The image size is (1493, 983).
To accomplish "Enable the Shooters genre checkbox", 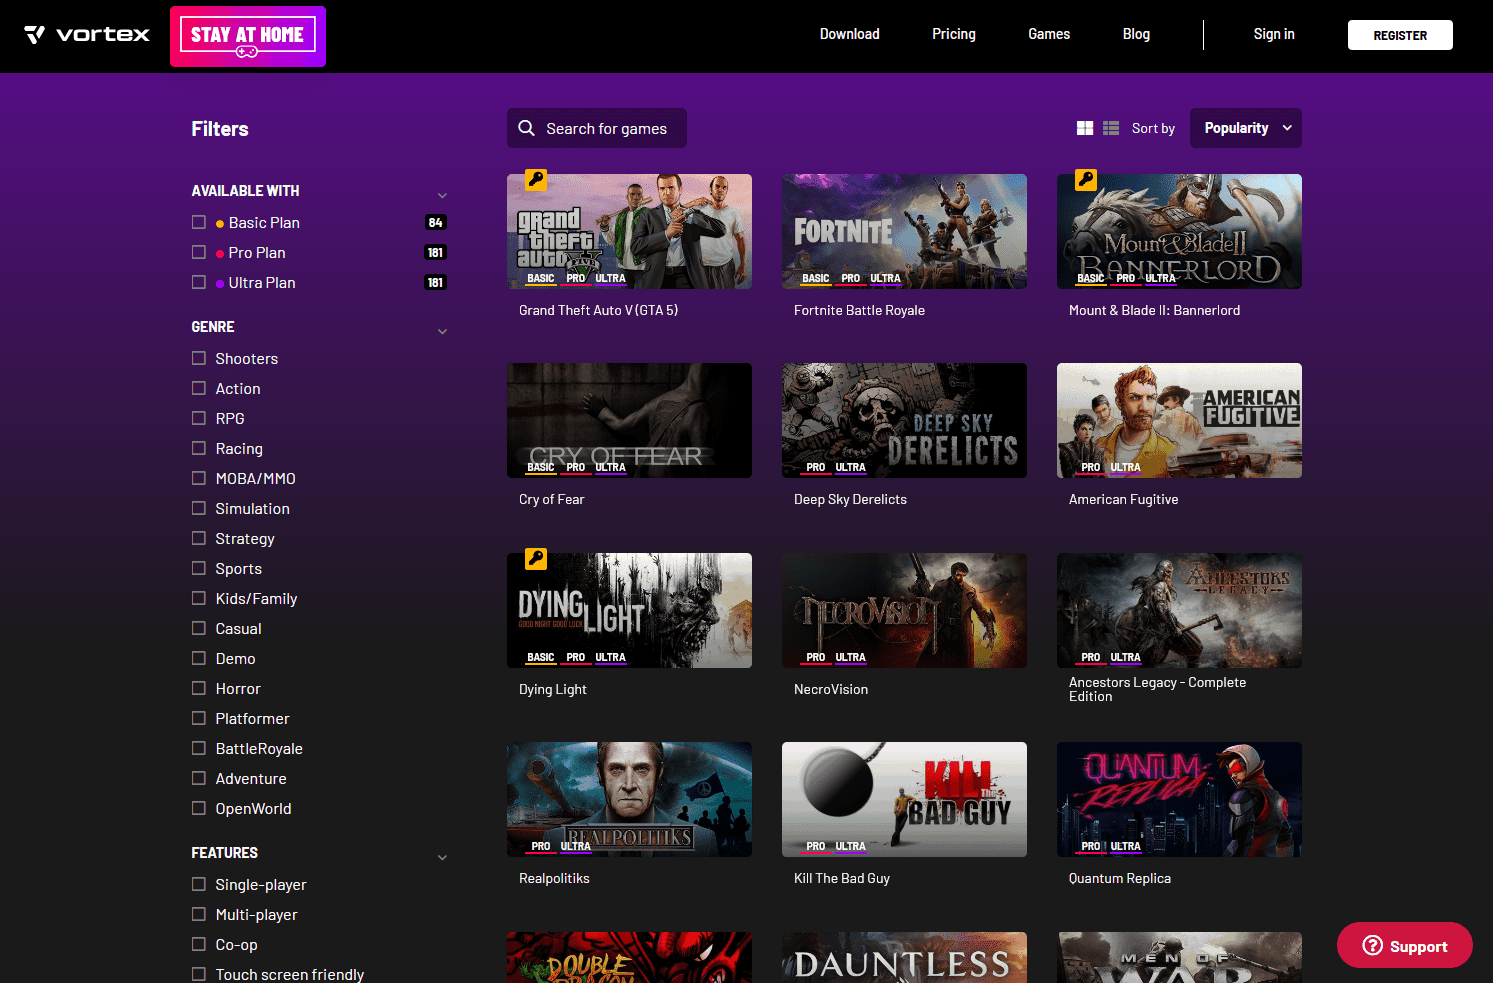I will point(199,358).
